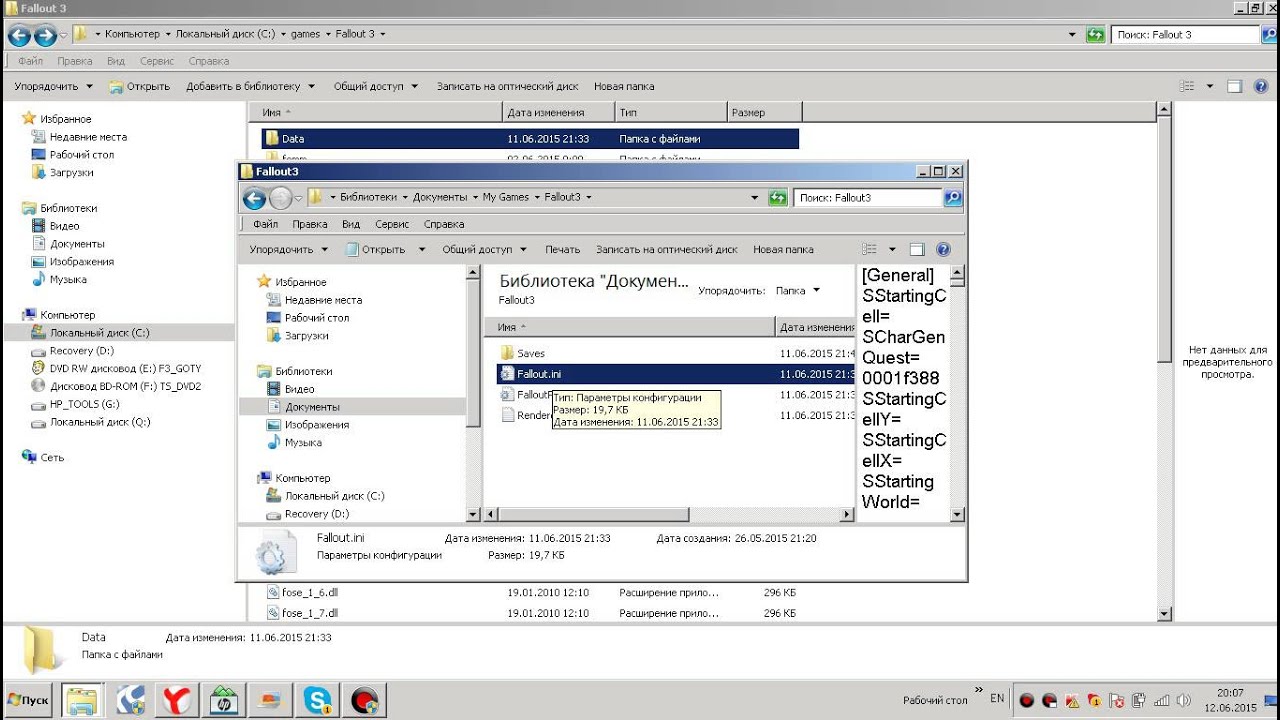The height and width of the screenshot is (720, 1280).
Task: Open the Сервис menu in front window
Action: click(392, 224)
